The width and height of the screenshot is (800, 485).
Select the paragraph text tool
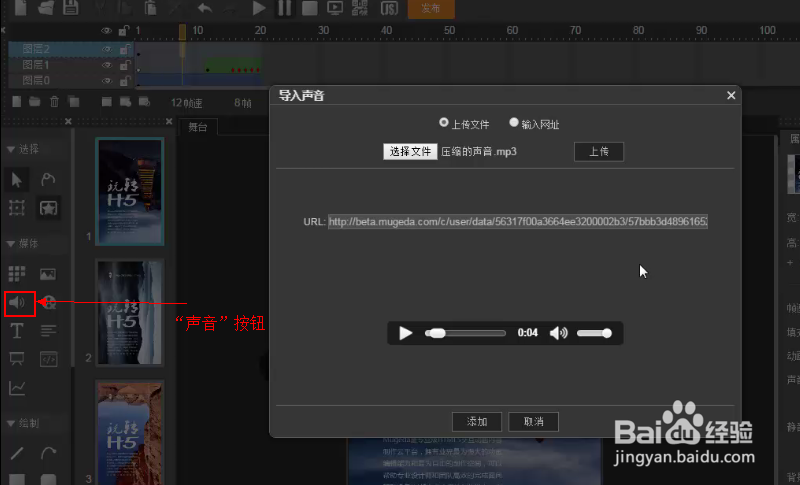48,331
